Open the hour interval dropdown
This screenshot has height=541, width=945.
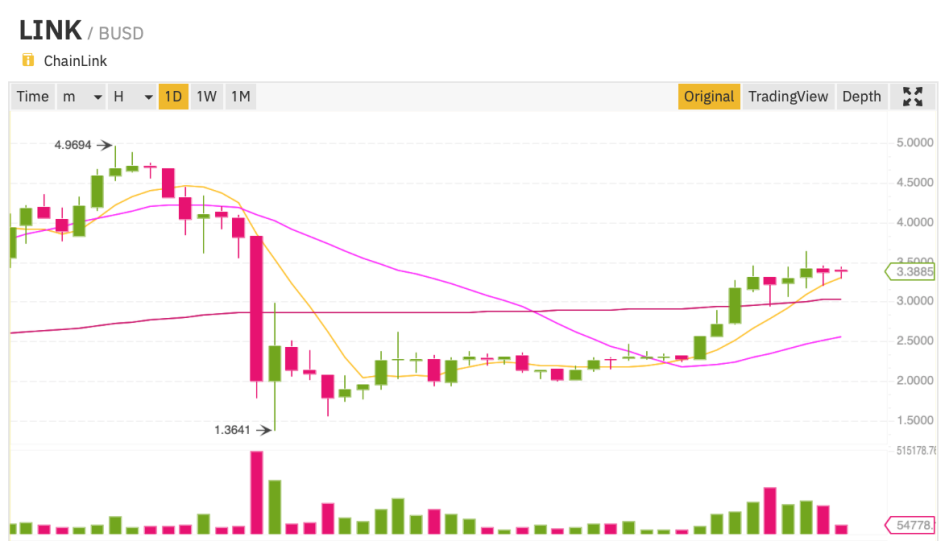pyautogui.click(x=132, y=96)
